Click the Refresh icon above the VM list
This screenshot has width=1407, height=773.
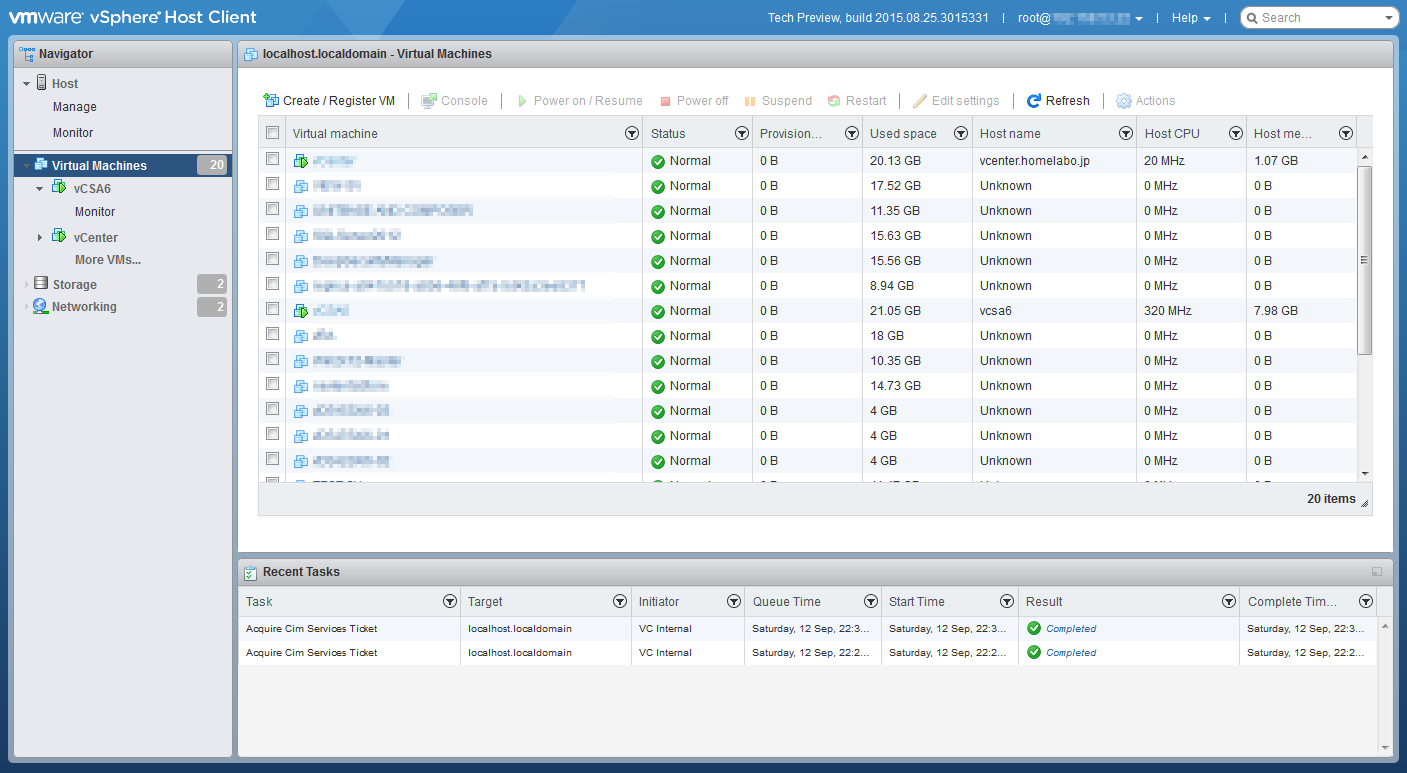(1033, 100)
